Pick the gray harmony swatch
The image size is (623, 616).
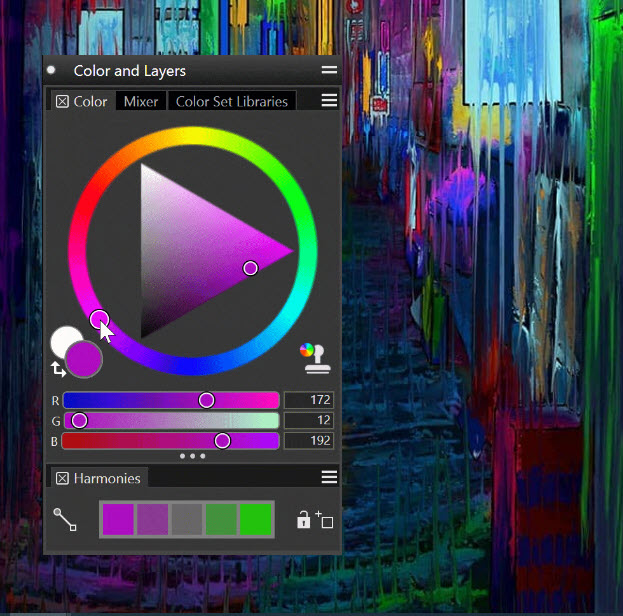[187, 519]
